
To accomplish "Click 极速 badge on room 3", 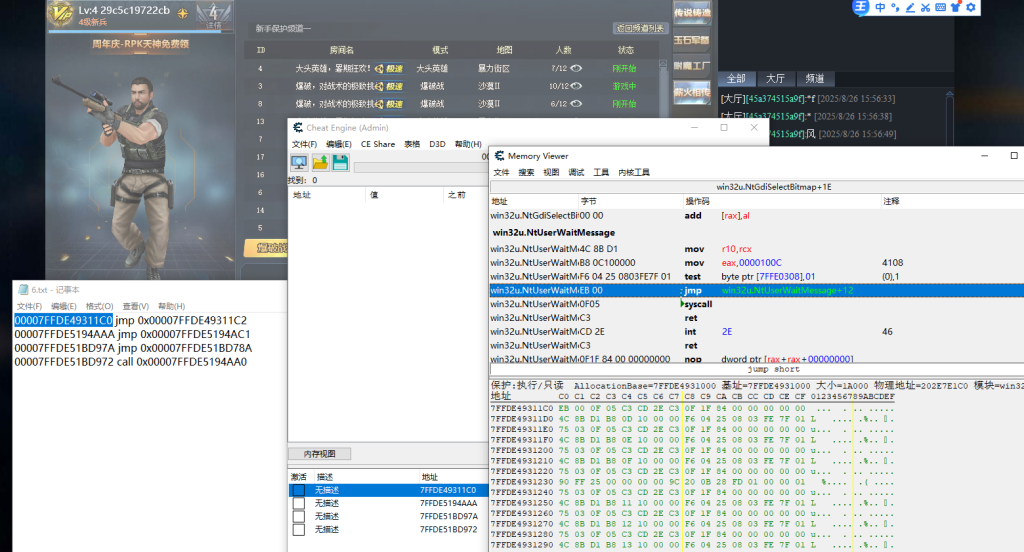I will [389, 86].
